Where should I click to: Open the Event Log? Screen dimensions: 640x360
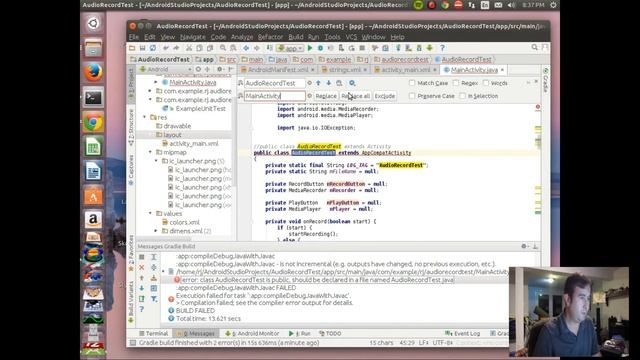[x=462, y=333]
